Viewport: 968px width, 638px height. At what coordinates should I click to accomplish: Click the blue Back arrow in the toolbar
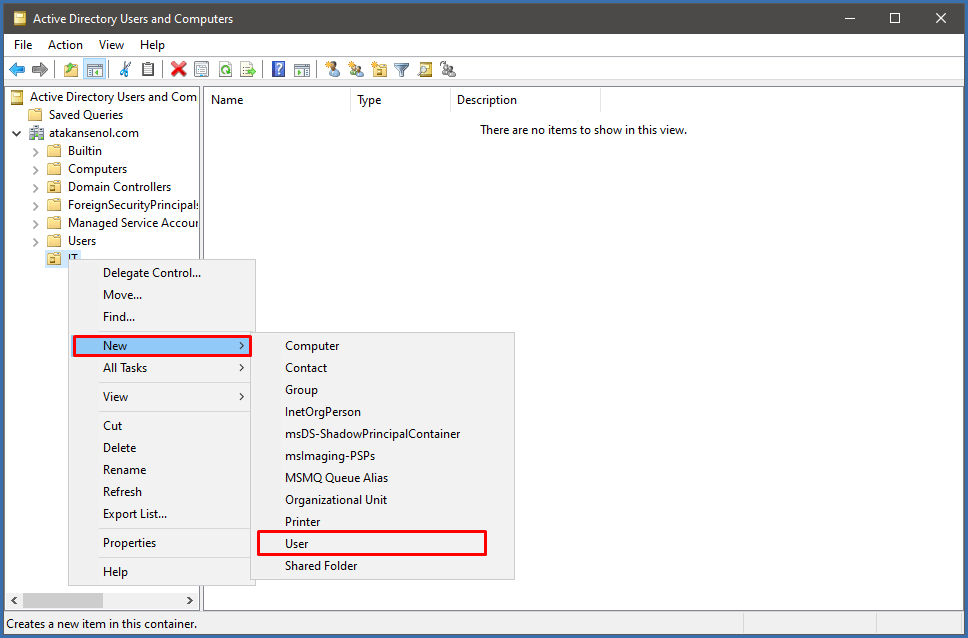pos(17,70)
